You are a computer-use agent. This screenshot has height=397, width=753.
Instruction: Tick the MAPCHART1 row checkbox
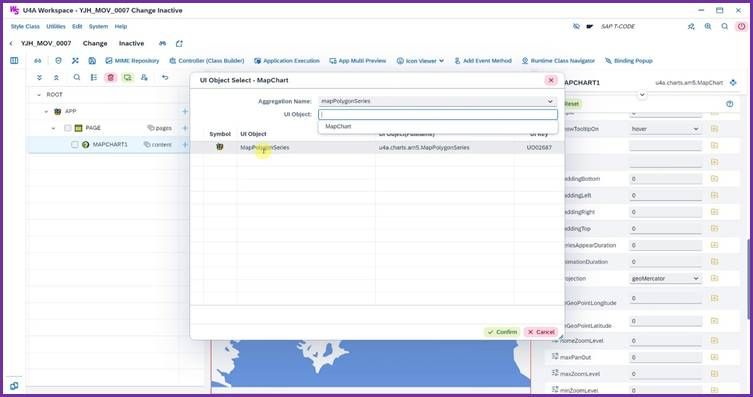tap(74, 144)
